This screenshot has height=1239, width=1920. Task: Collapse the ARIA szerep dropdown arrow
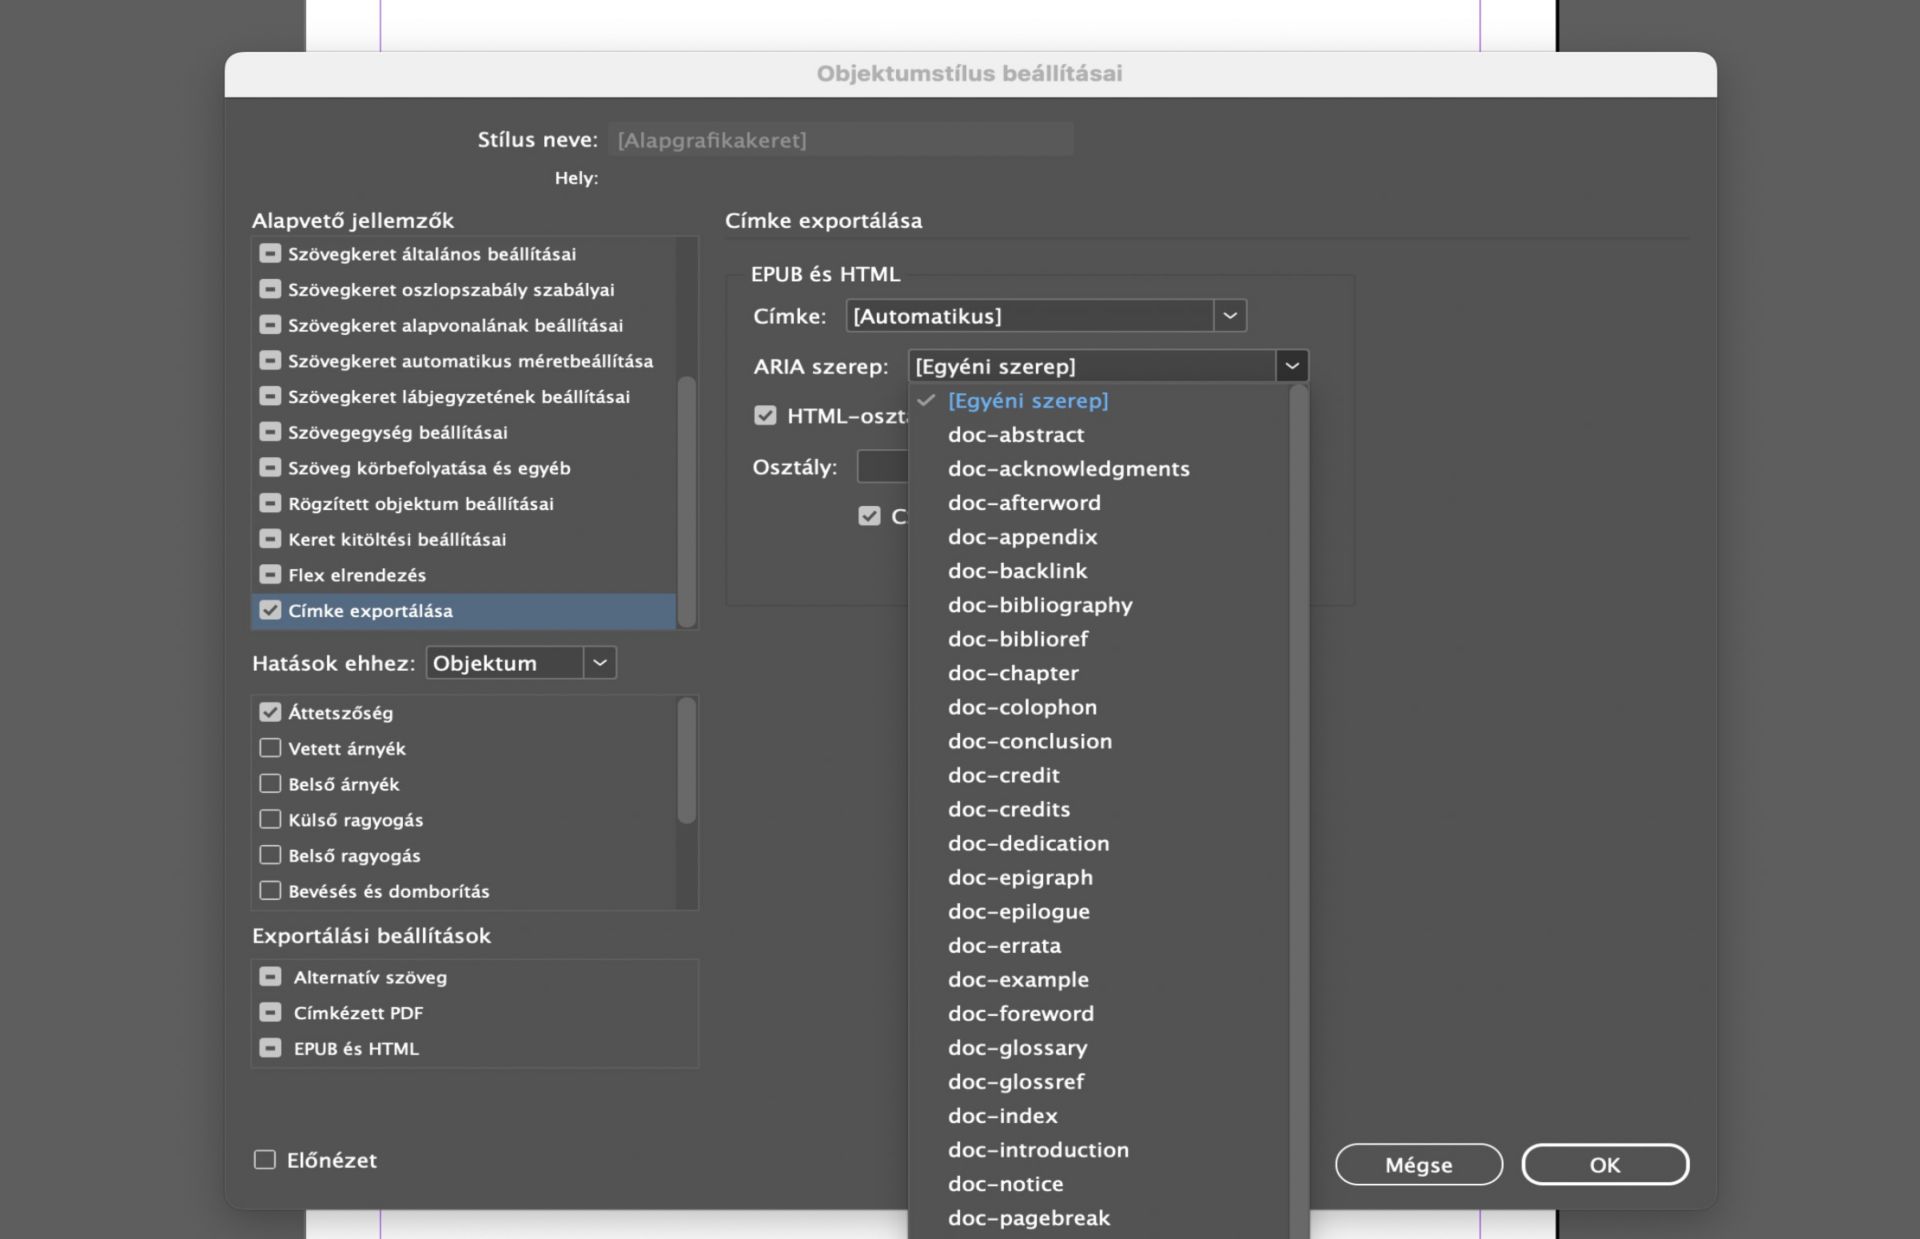1291,366
